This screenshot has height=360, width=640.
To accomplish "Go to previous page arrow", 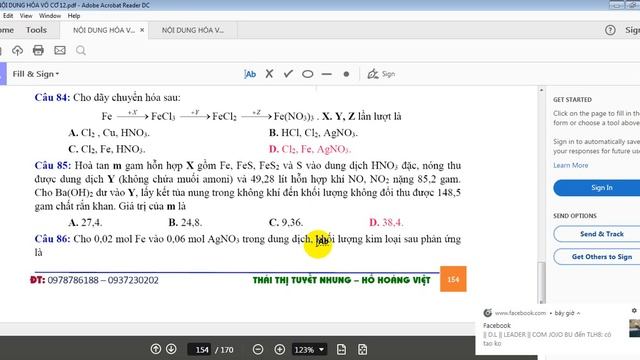I will click(156, 349).
